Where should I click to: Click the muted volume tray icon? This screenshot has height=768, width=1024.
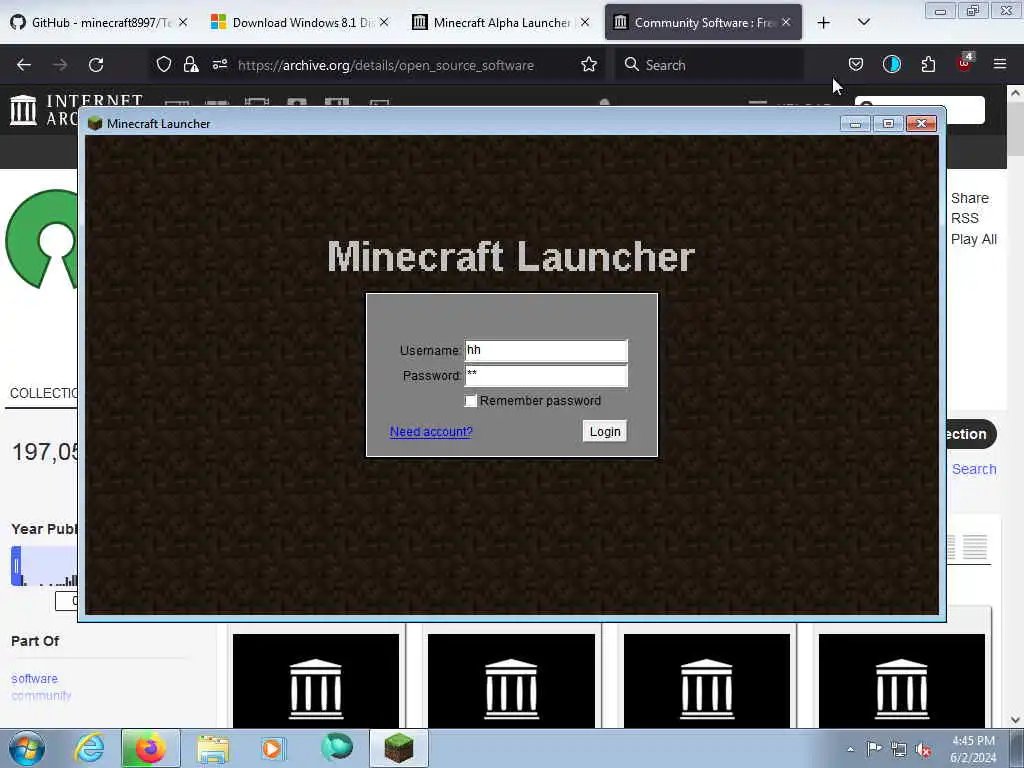tap(923, 750)
